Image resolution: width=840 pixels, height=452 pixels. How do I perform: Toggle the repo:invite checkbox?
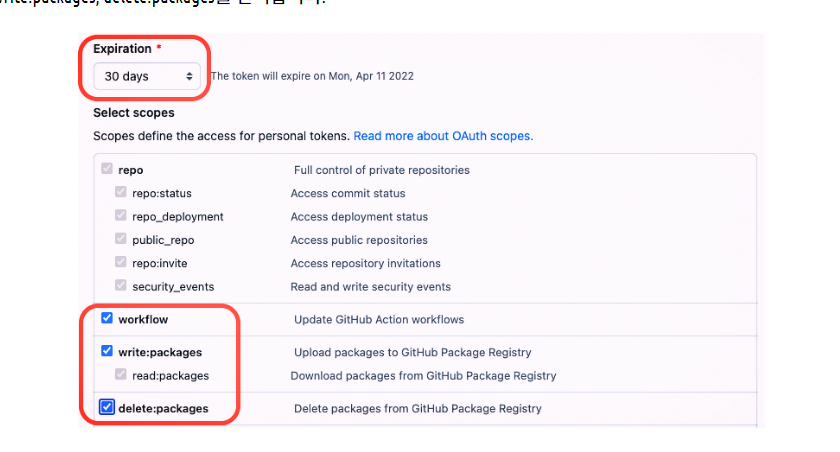121,263
